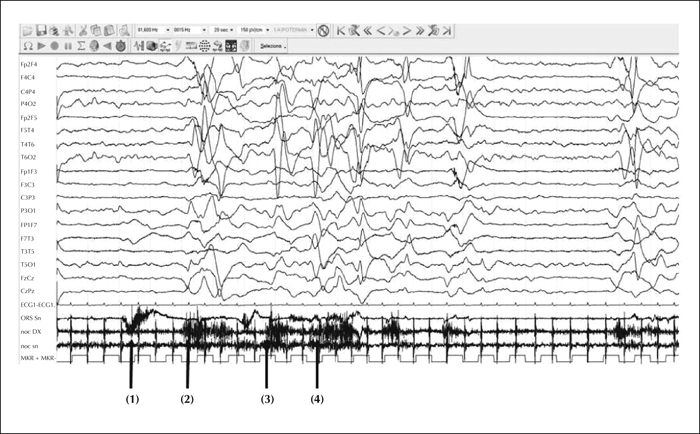Select the noc sn channel label
This screenshot has height=434, width=700.
click(29, 346)
